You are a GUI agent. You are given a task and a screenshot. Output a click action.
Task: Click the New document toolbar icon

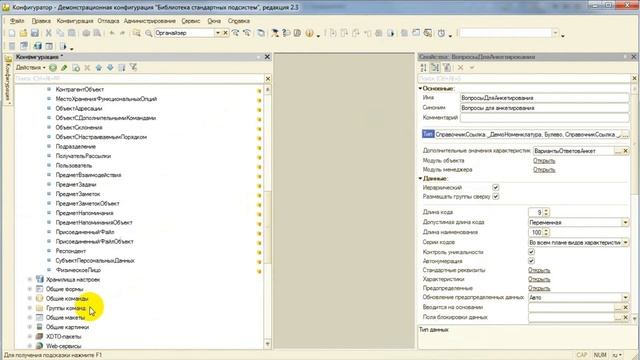tap(12, 33)
